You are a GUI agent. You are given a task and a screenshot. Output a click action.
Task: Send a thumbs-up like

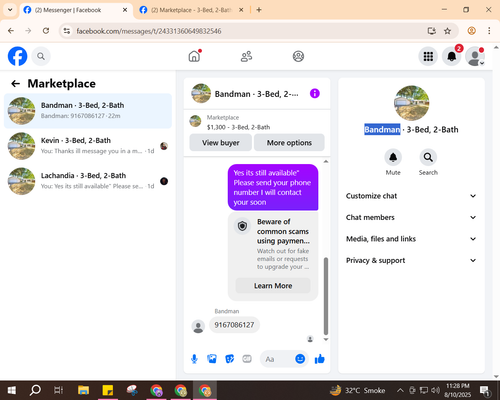click(319, 359)
